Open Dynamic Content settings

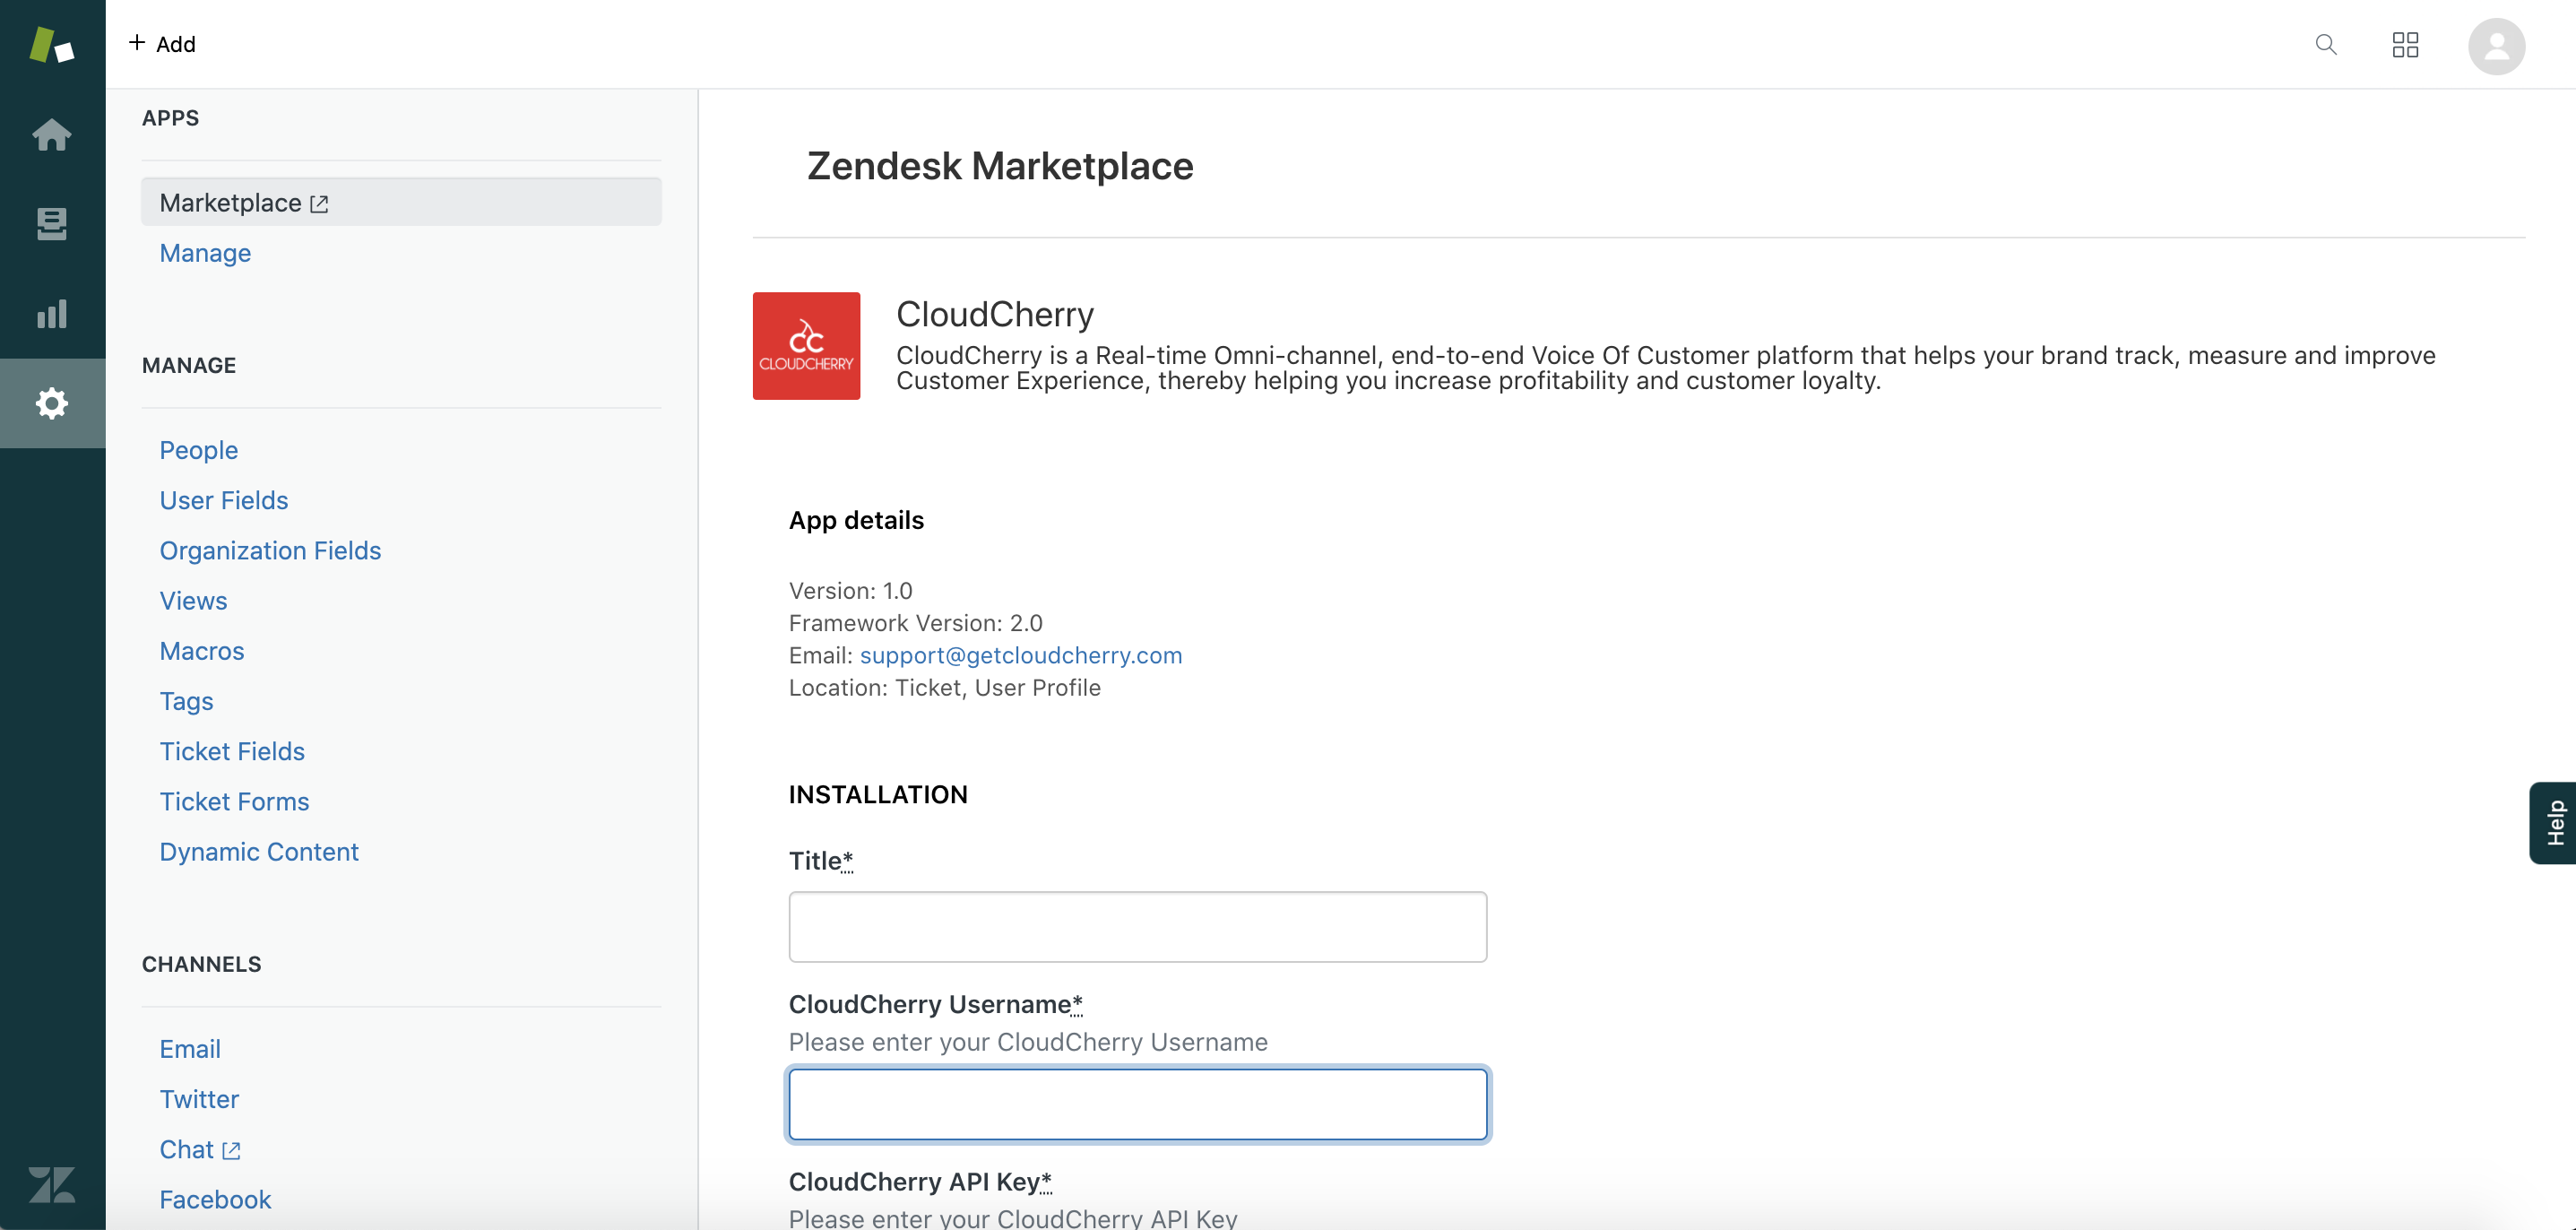(x=259, y=852)
